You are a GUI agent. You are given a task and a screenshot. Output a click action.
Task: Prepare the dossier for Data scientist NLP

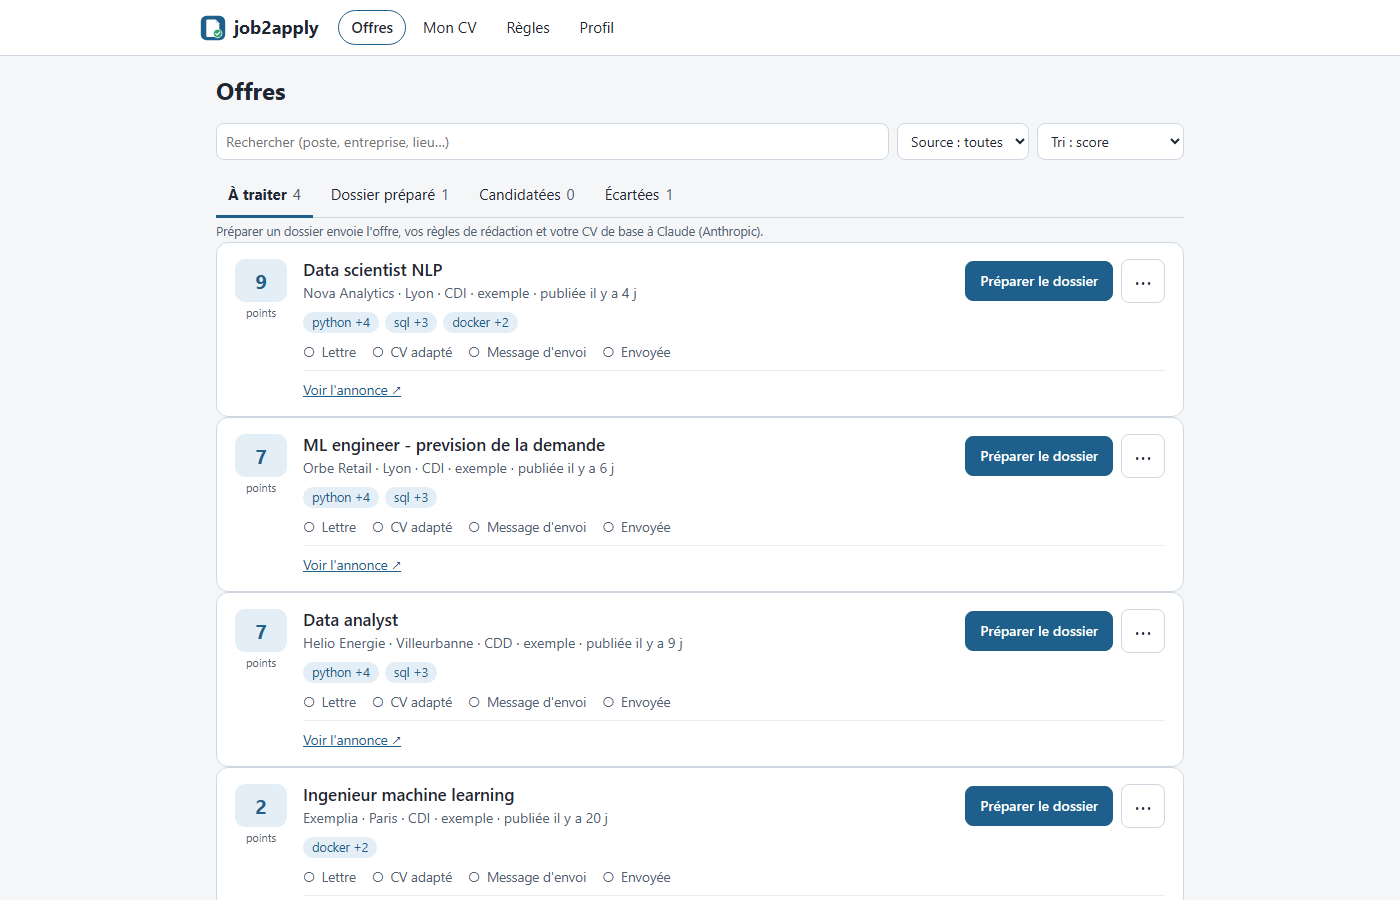1039,281
